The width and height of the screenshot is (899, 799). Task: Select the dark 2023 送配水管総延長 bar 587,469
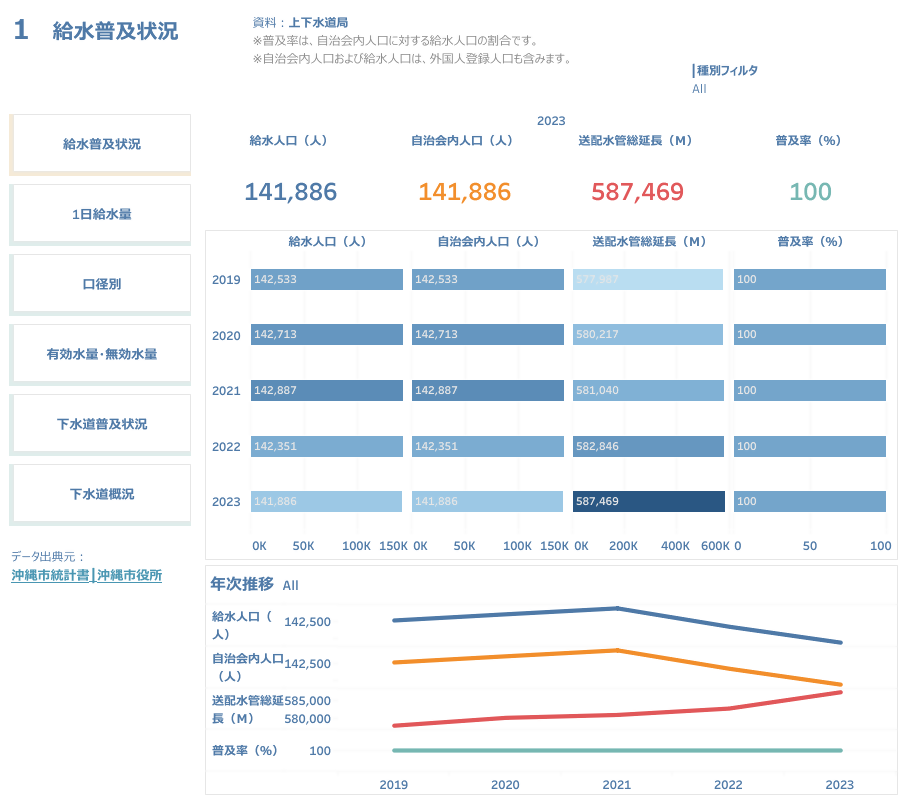648,501
